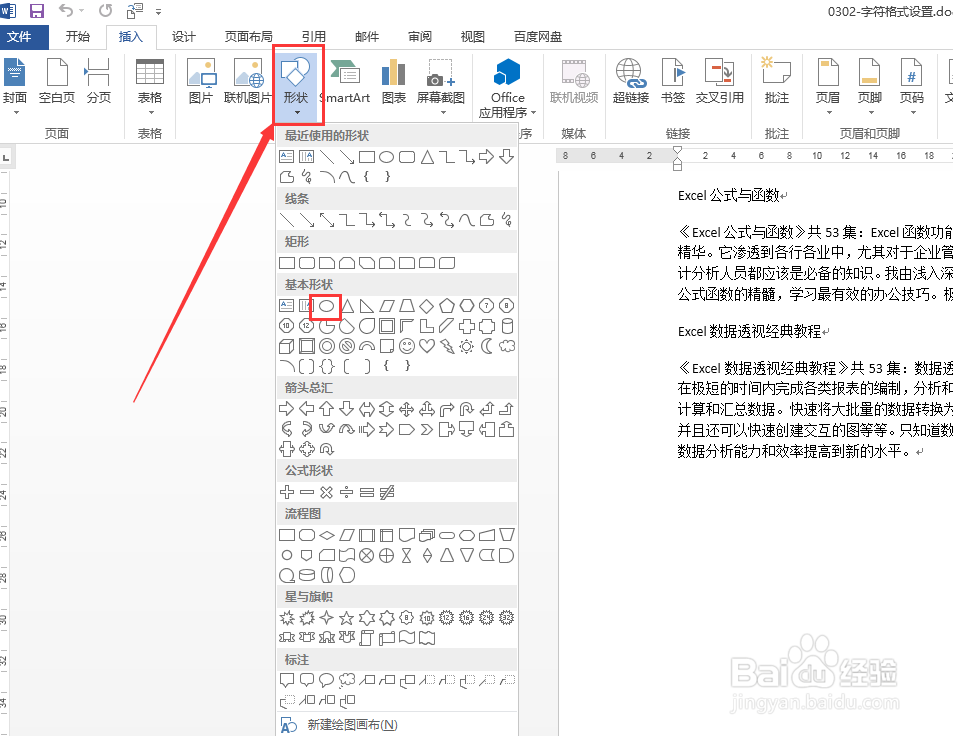
Task: Switch to the Design (设计) tab
Action: click(x=184, y=36)
